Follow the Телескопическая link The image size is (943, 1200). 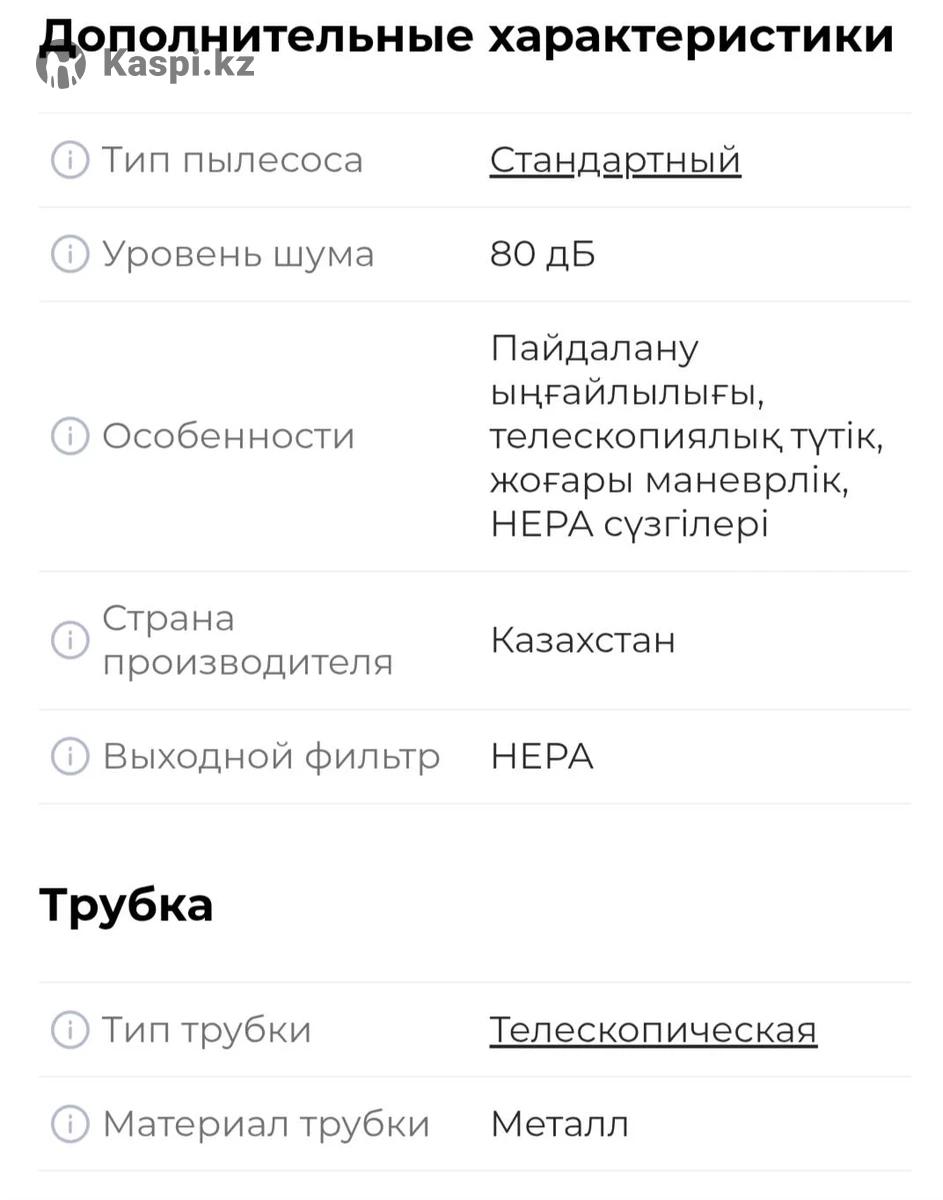point(653,1030)
